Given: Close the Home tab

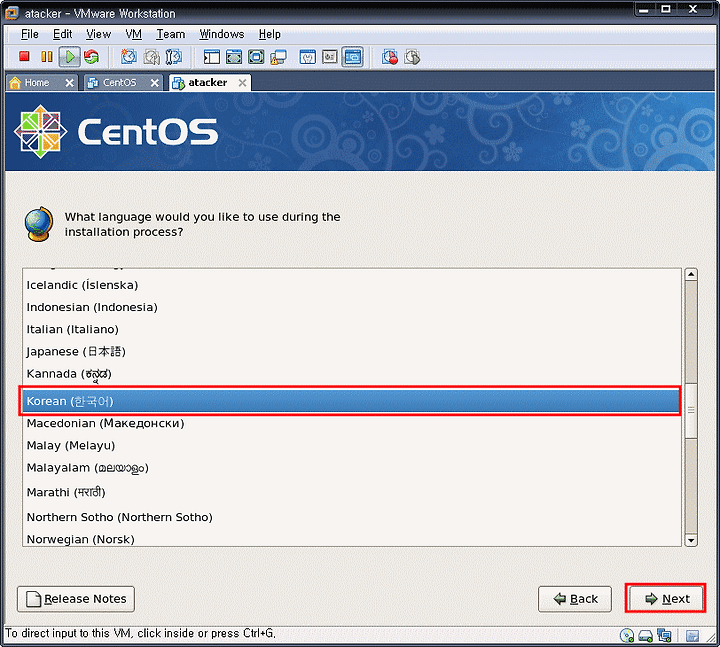Looking at the screenshot, I should (69, 83).
